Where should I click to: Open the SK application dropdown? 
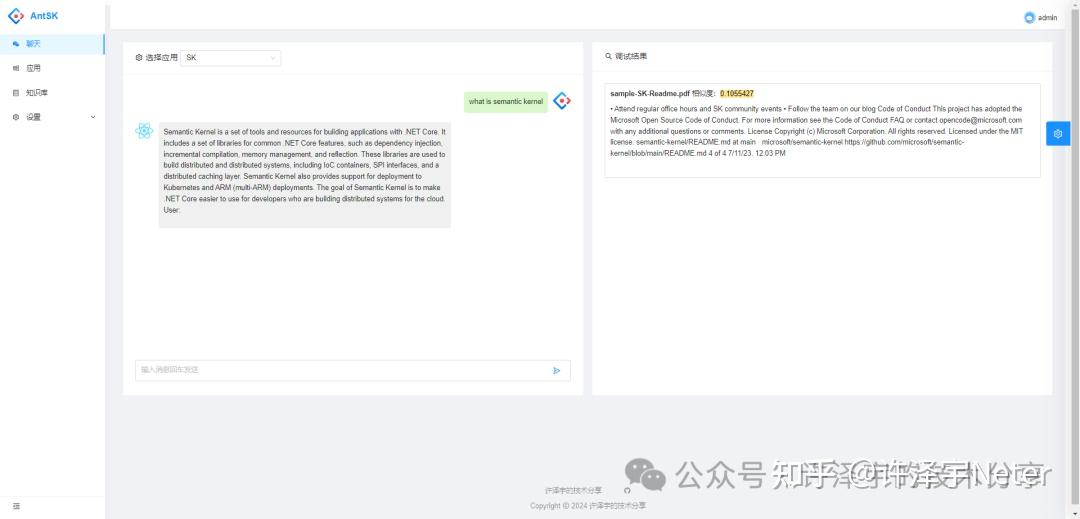pos(231,58)
